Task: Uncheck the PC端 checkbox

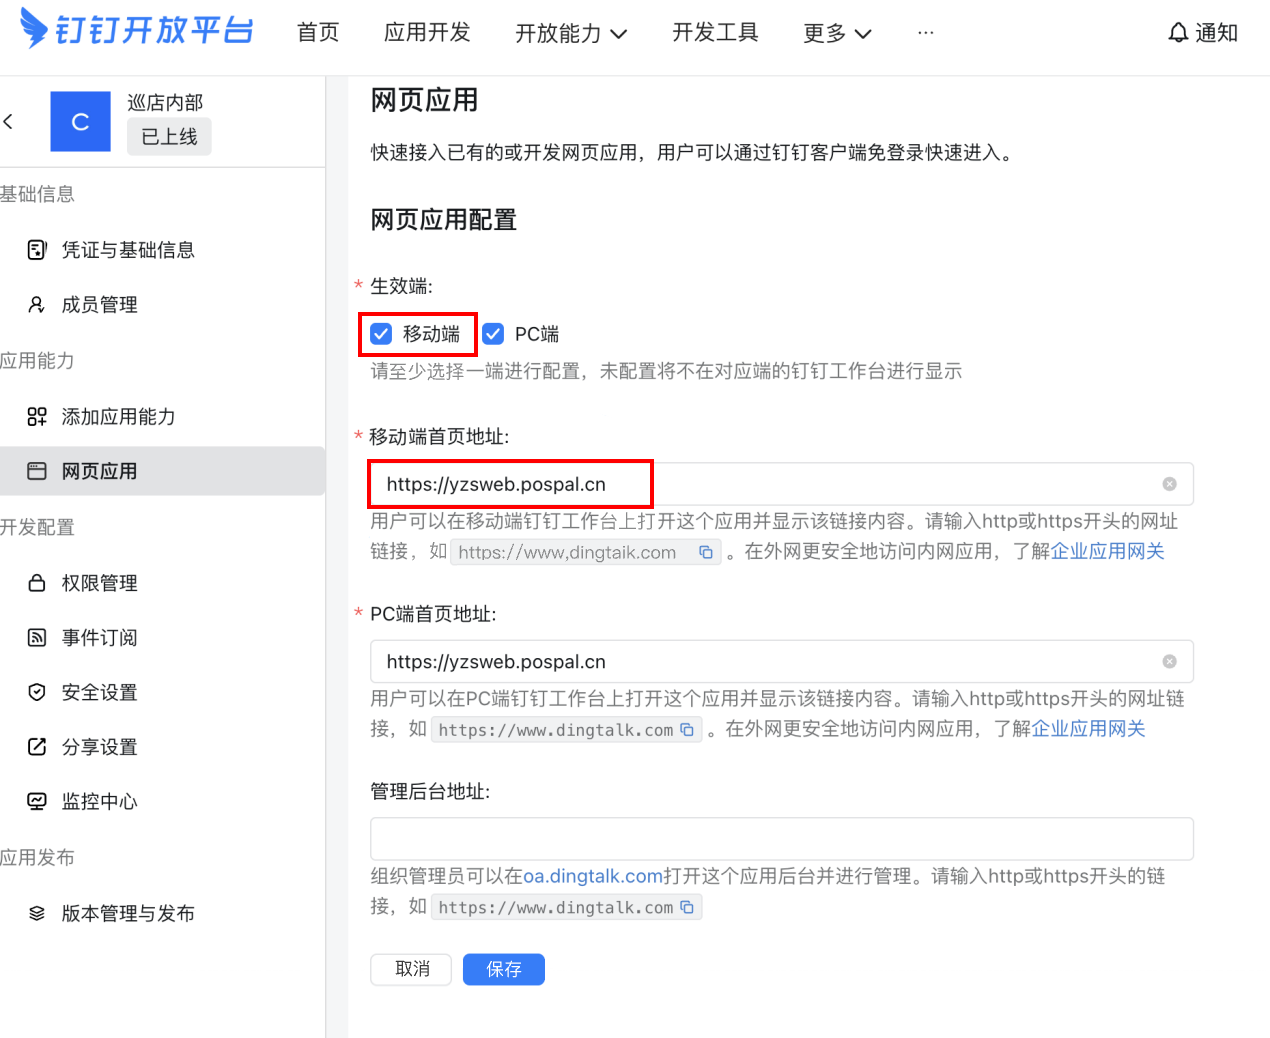Action: click(493, 334)
